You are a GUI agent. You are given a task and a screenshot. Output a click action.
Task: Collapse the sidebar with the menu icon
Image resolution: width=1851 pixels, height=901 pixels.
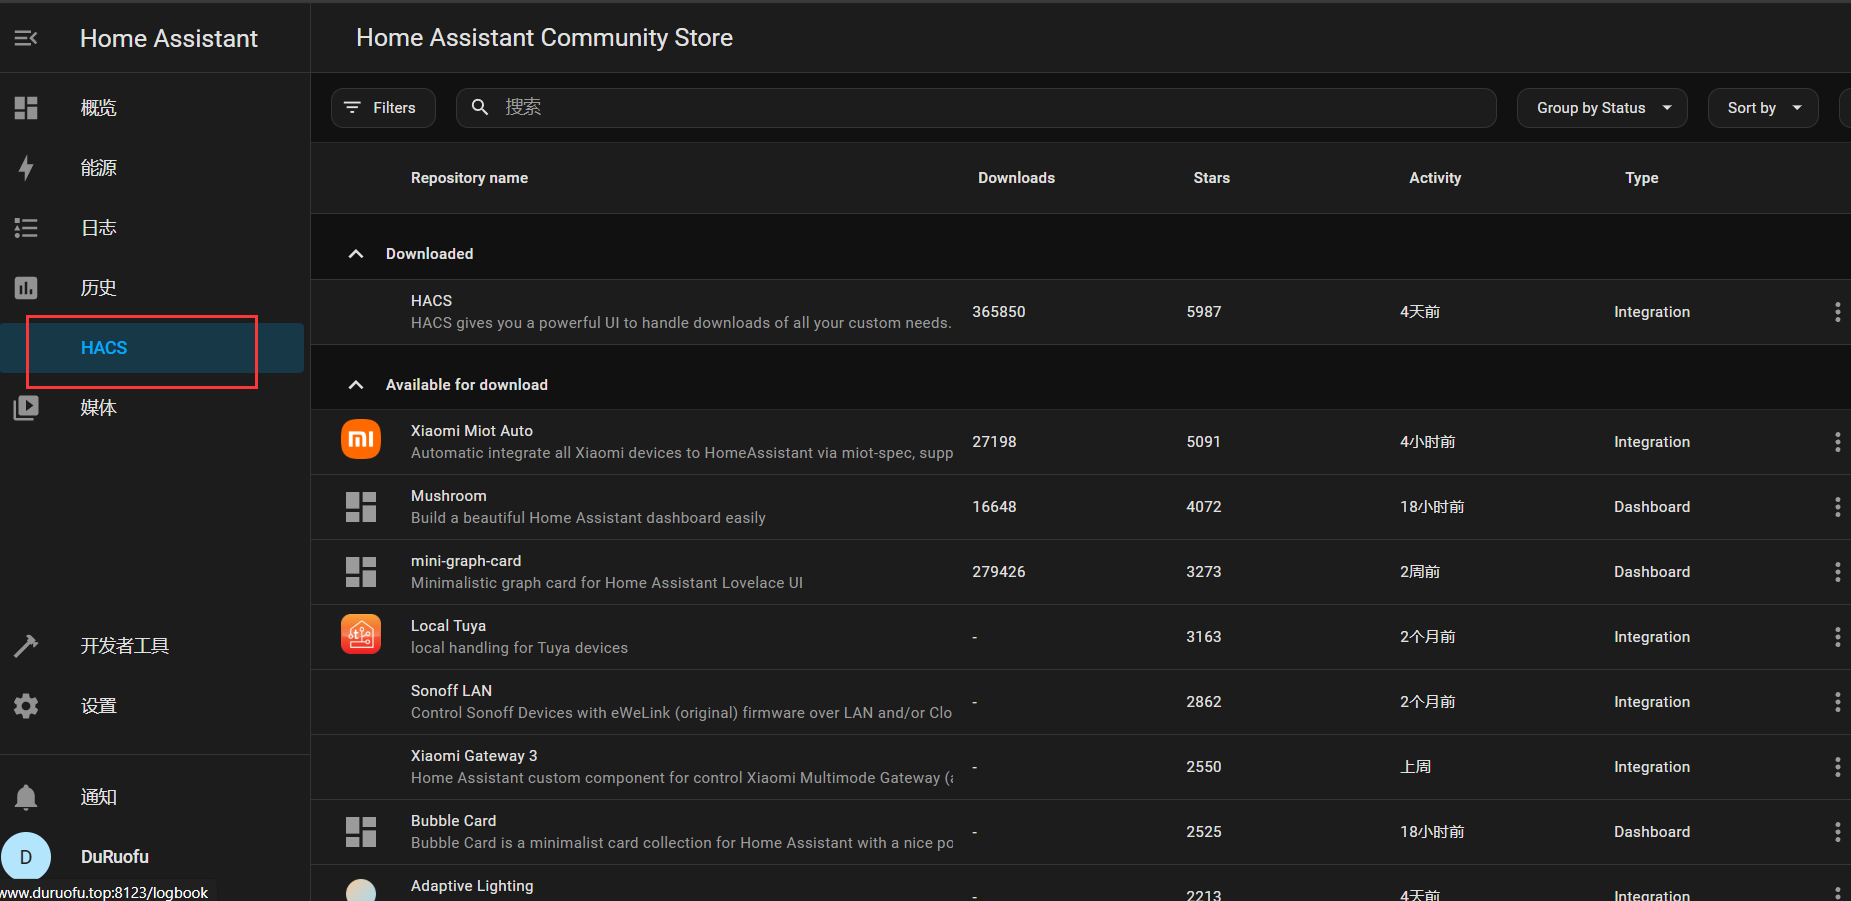coord(26,38)
